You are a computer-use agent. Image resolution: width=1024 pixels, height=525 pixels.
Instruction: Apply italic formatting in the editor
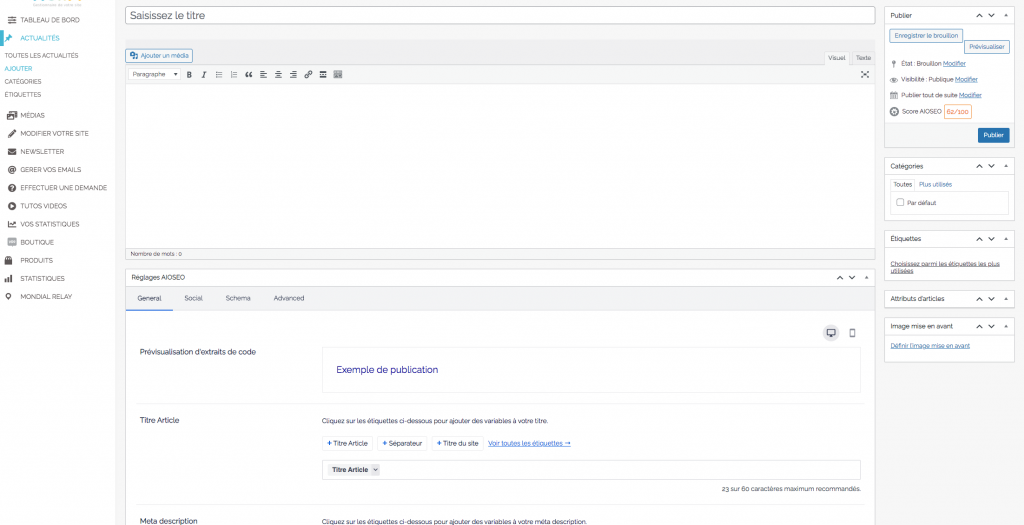204,75
